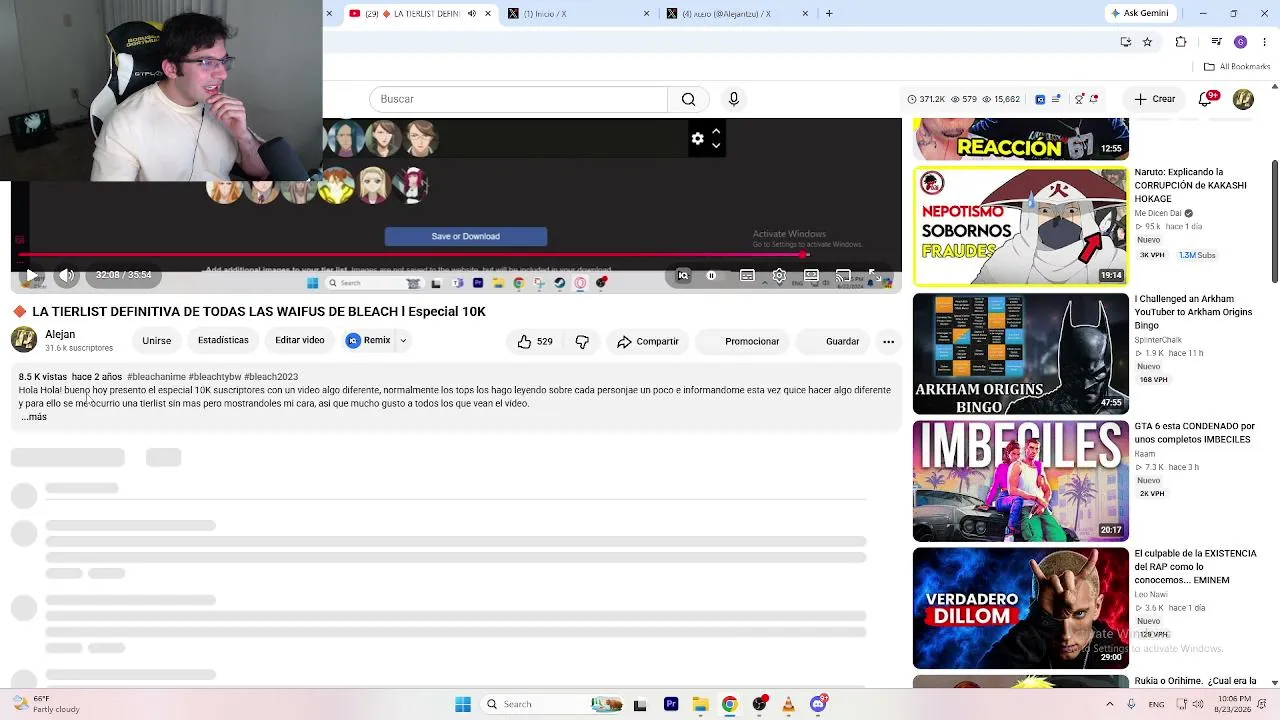Open File Explorer from the taskbar
The image size is (1280, 720).
(x=700, y=704)
